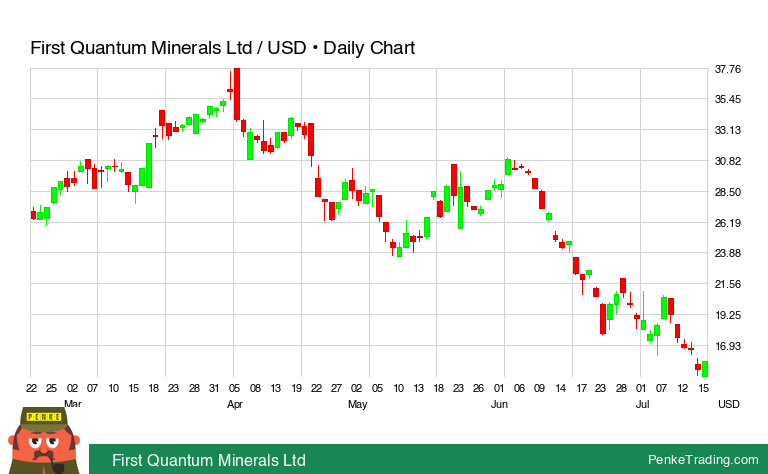Click the tall red candle at the April peak
The image size is (768, 474).
pyautogui.click(x=237, y=94)
